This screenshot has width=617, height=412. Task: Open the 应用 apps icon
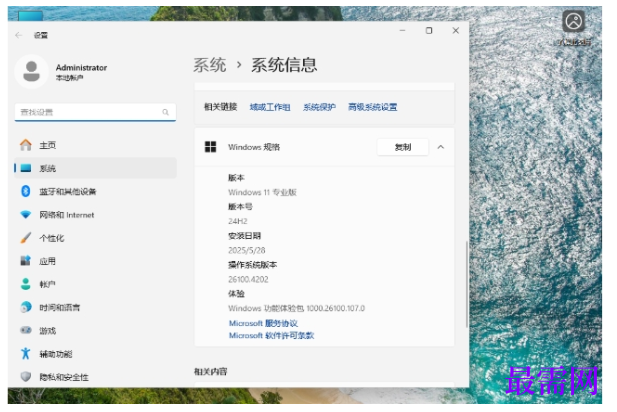point(26,261)
